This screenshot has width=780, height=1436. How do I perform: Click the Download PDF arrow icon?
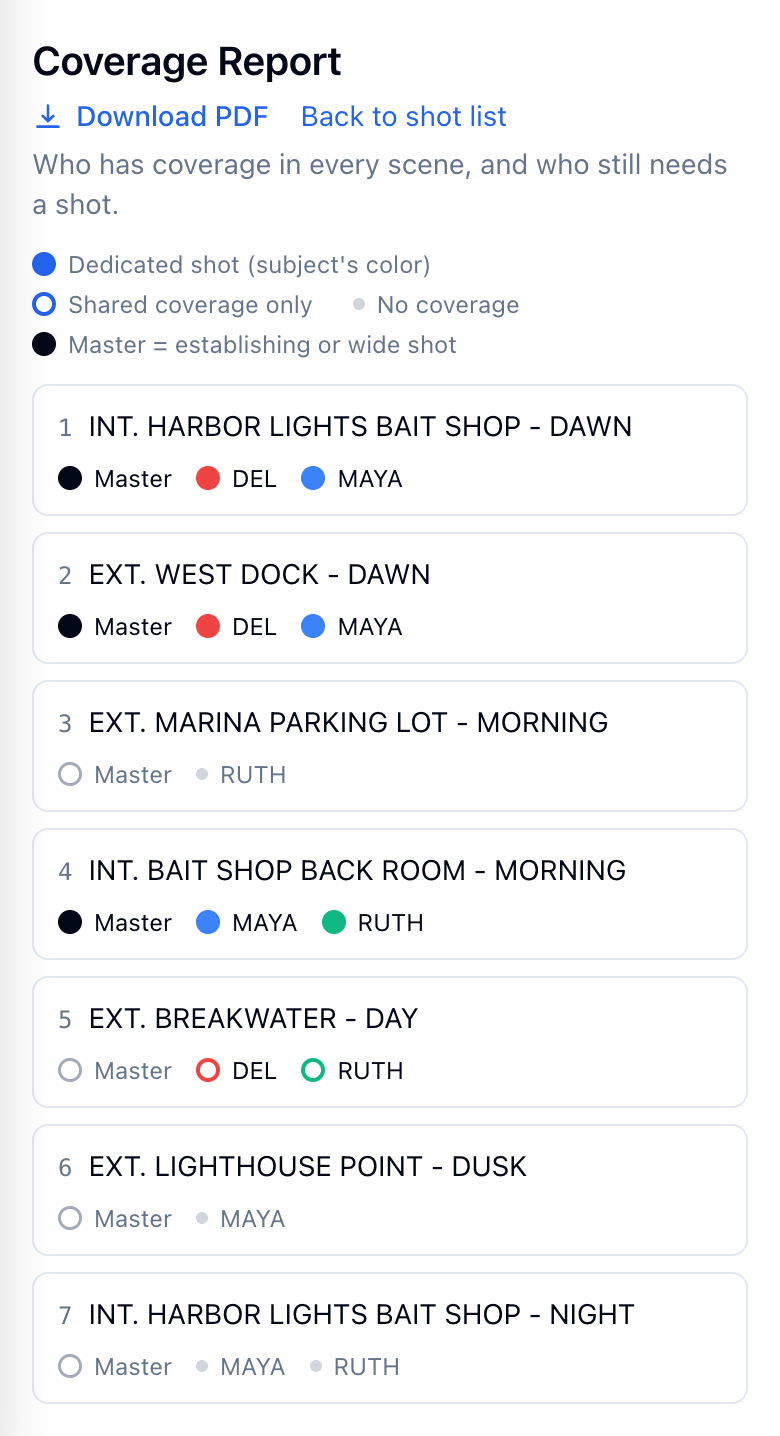coord(47,117)
